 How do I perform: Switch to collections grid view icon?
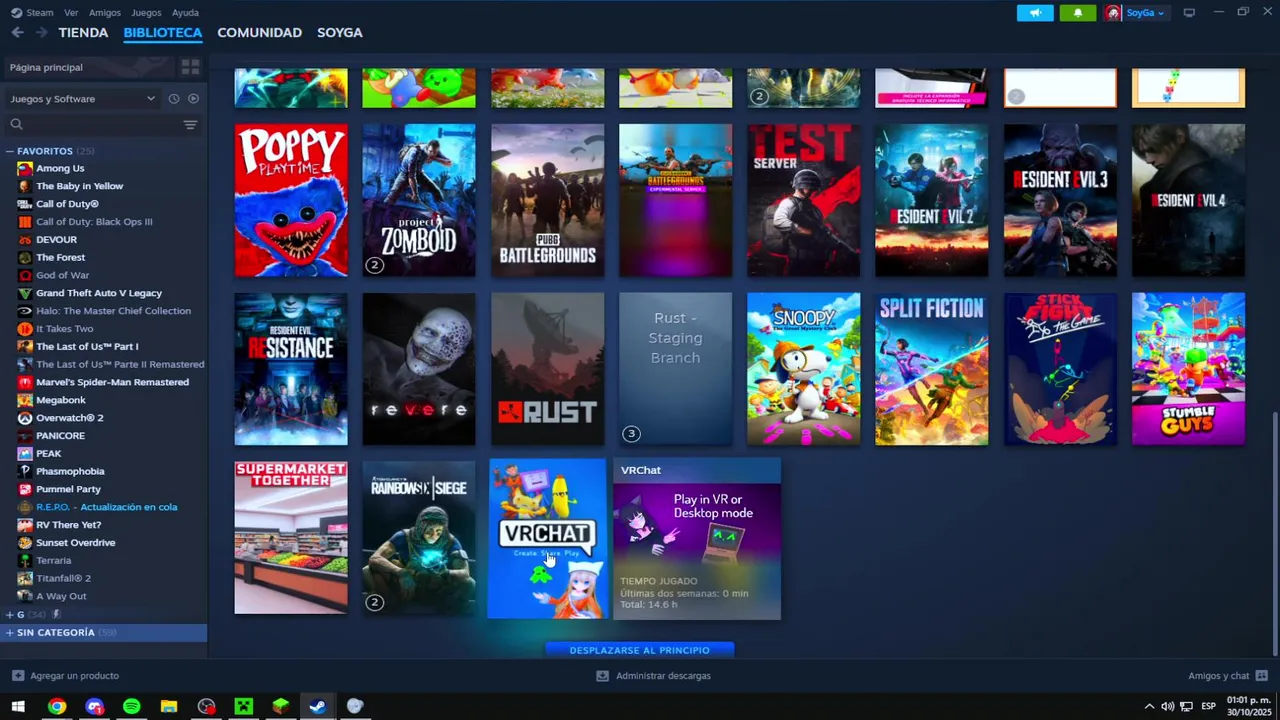click(190, 67)
